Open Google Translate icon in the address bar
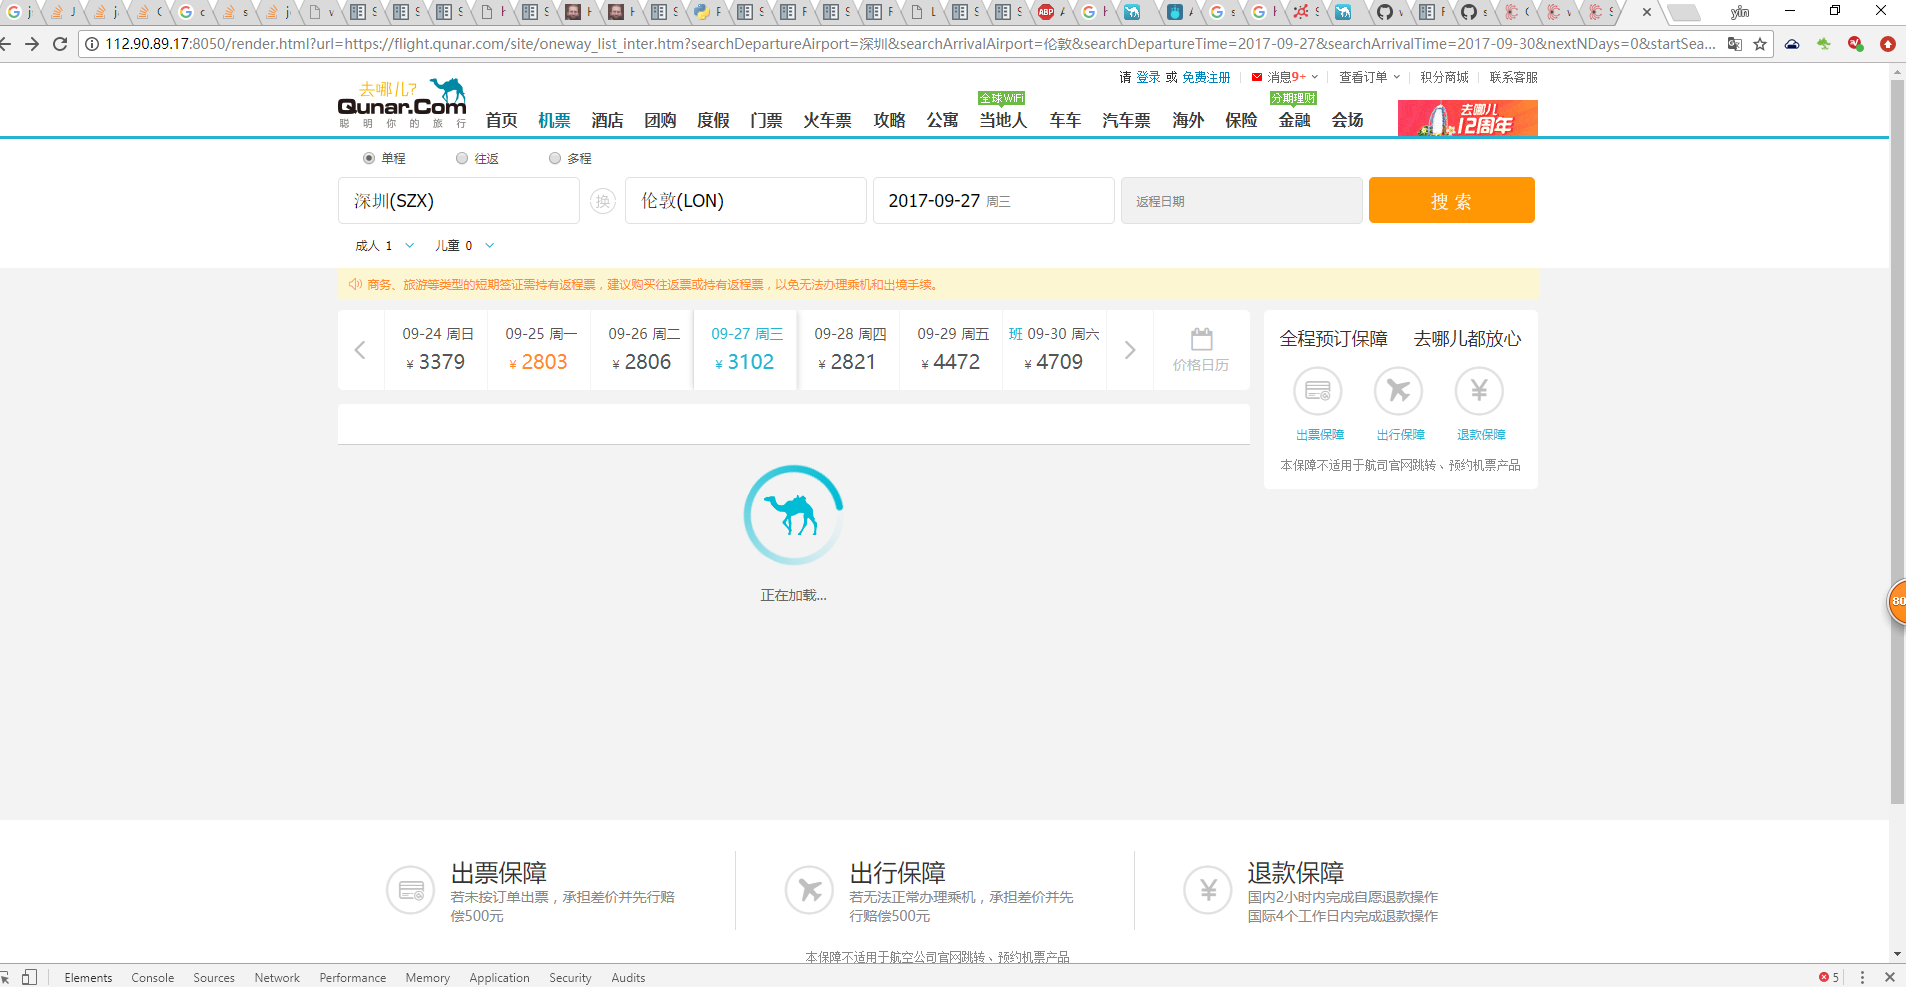 coord(1735,44)
